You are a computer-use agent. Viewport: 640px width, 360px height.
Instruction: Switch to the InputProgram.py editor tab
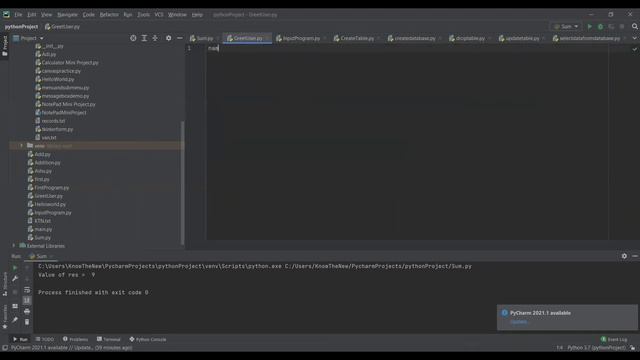(301, 38)
